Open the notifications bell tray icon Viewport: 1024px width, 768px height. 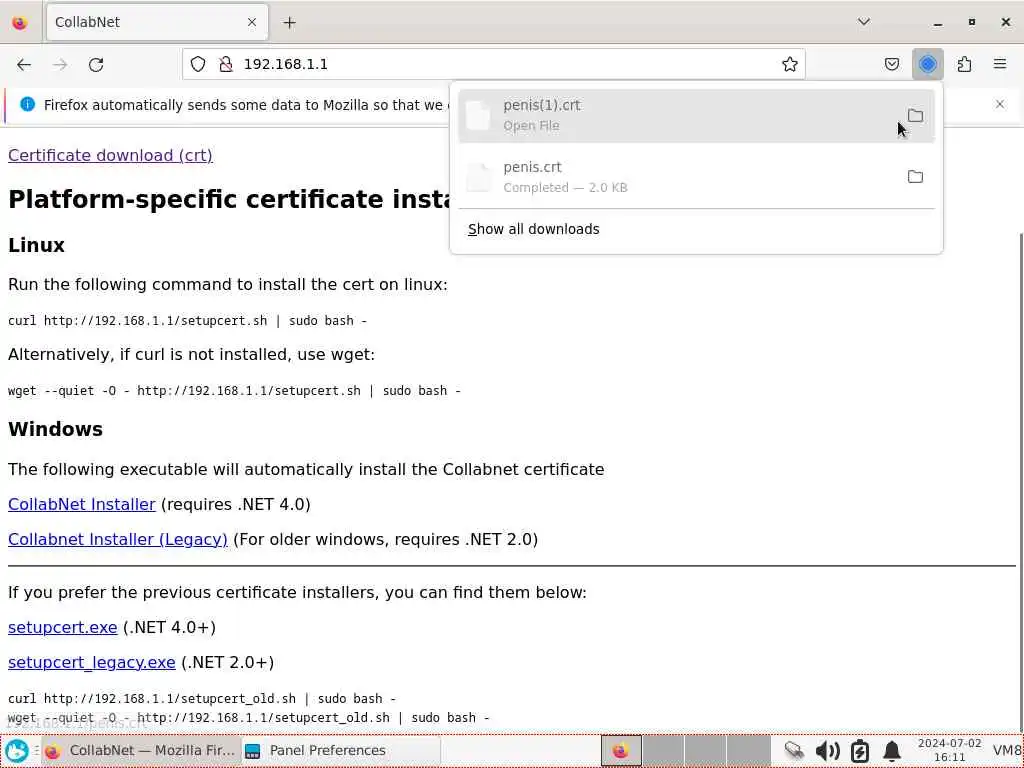(x=892, y=751)
